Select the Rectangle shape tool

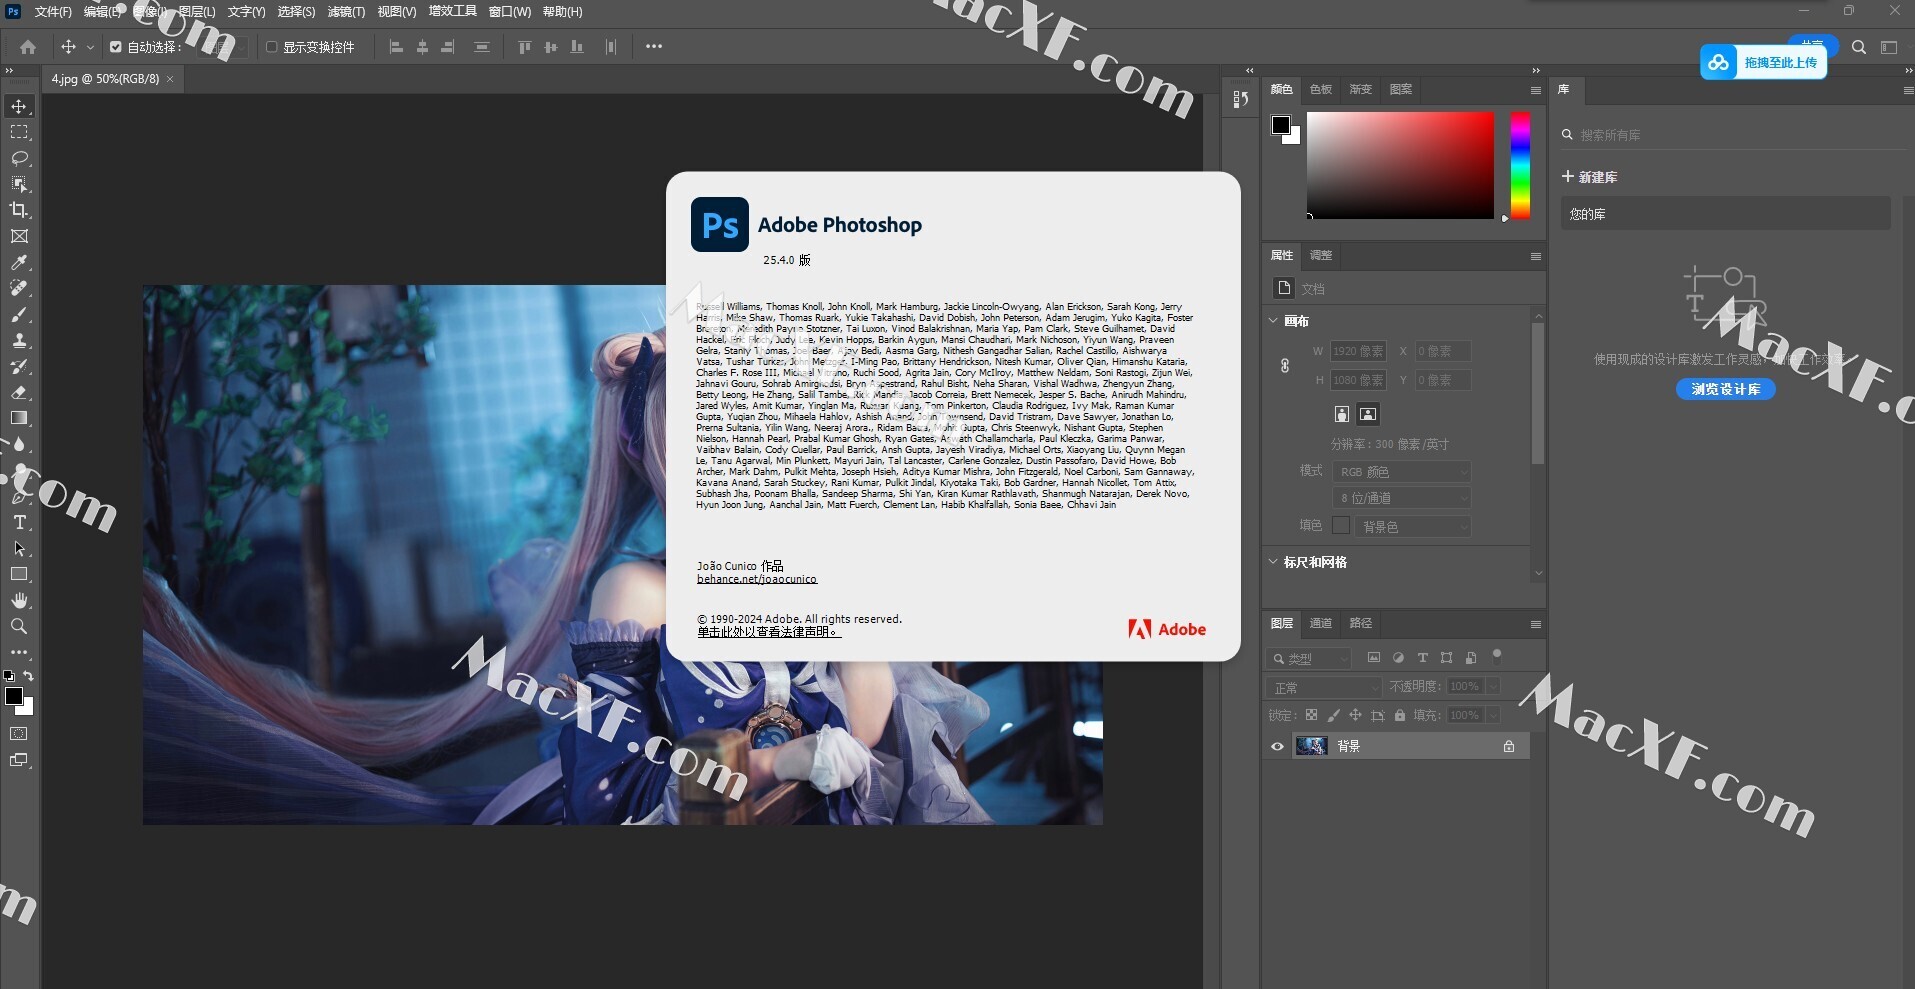coord(19,574)
